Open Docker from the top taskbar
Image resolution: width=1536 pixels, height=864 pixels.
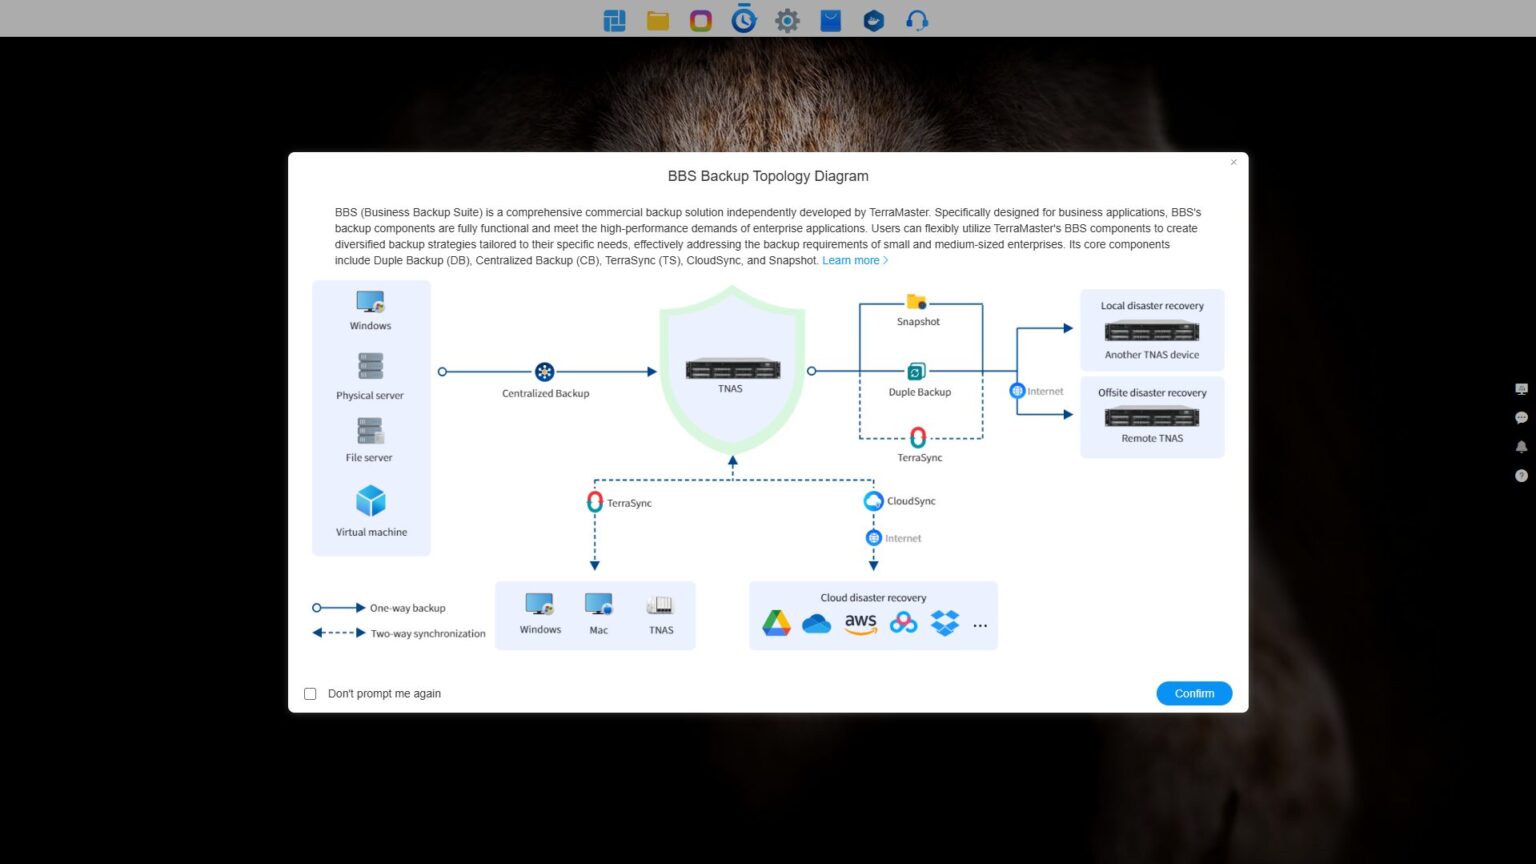(x=873, y=19)
